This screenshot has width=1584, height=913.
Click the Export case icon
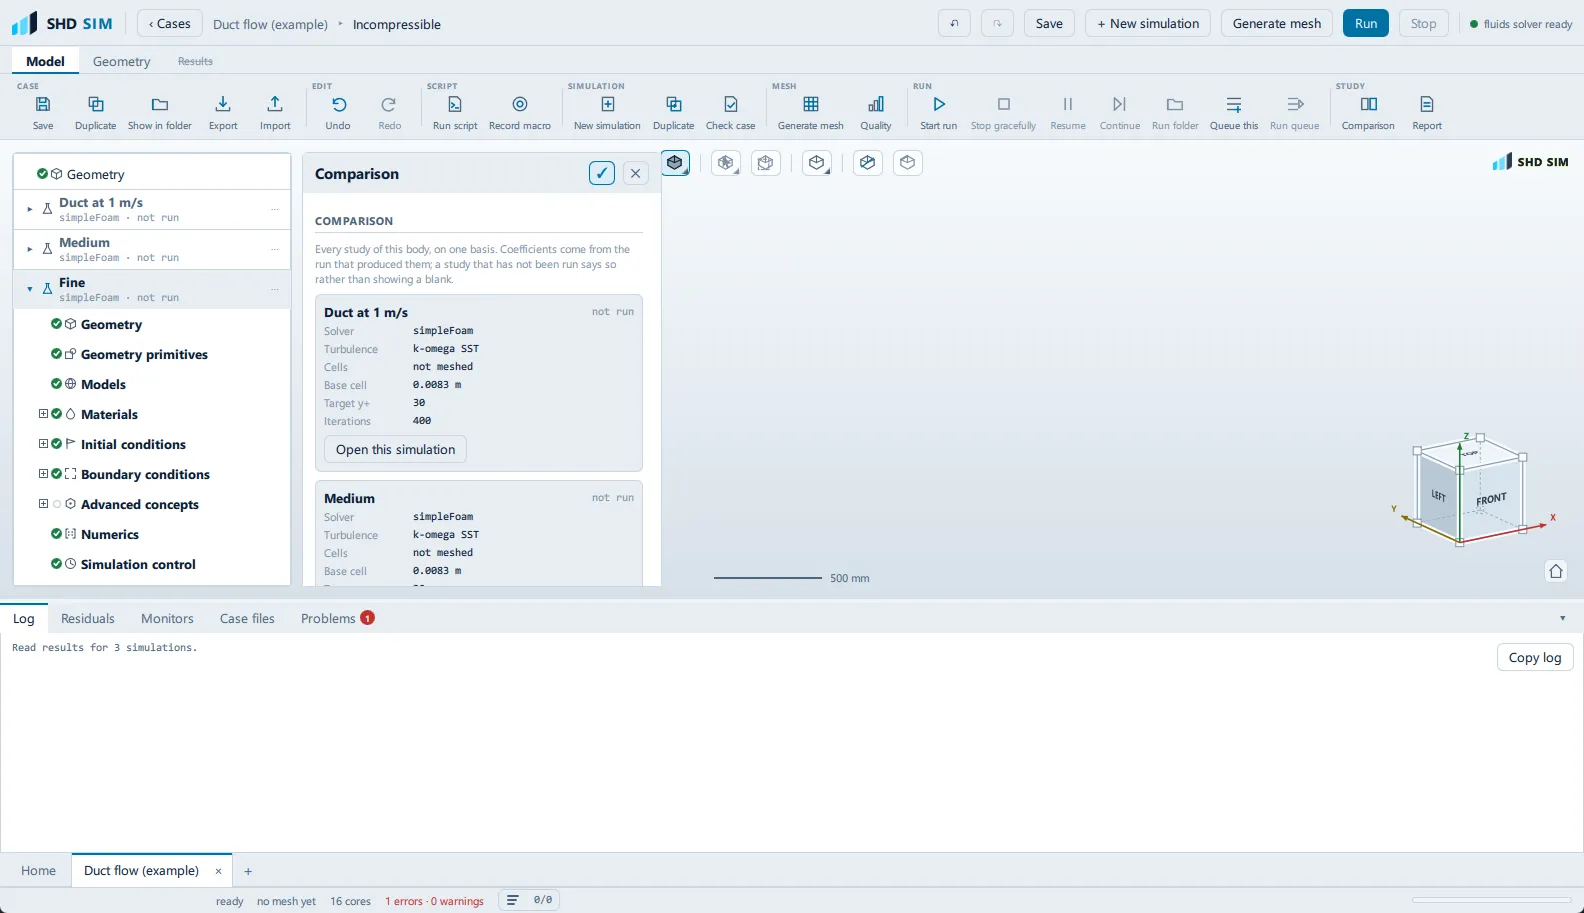(x=223, y=104)
